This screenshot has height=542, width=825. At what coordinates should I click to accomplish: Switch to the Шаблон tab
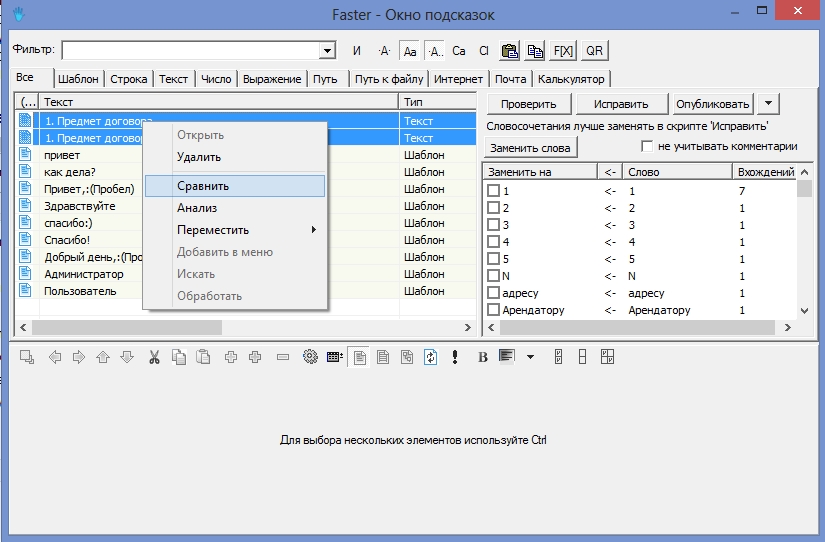point(78,79)
